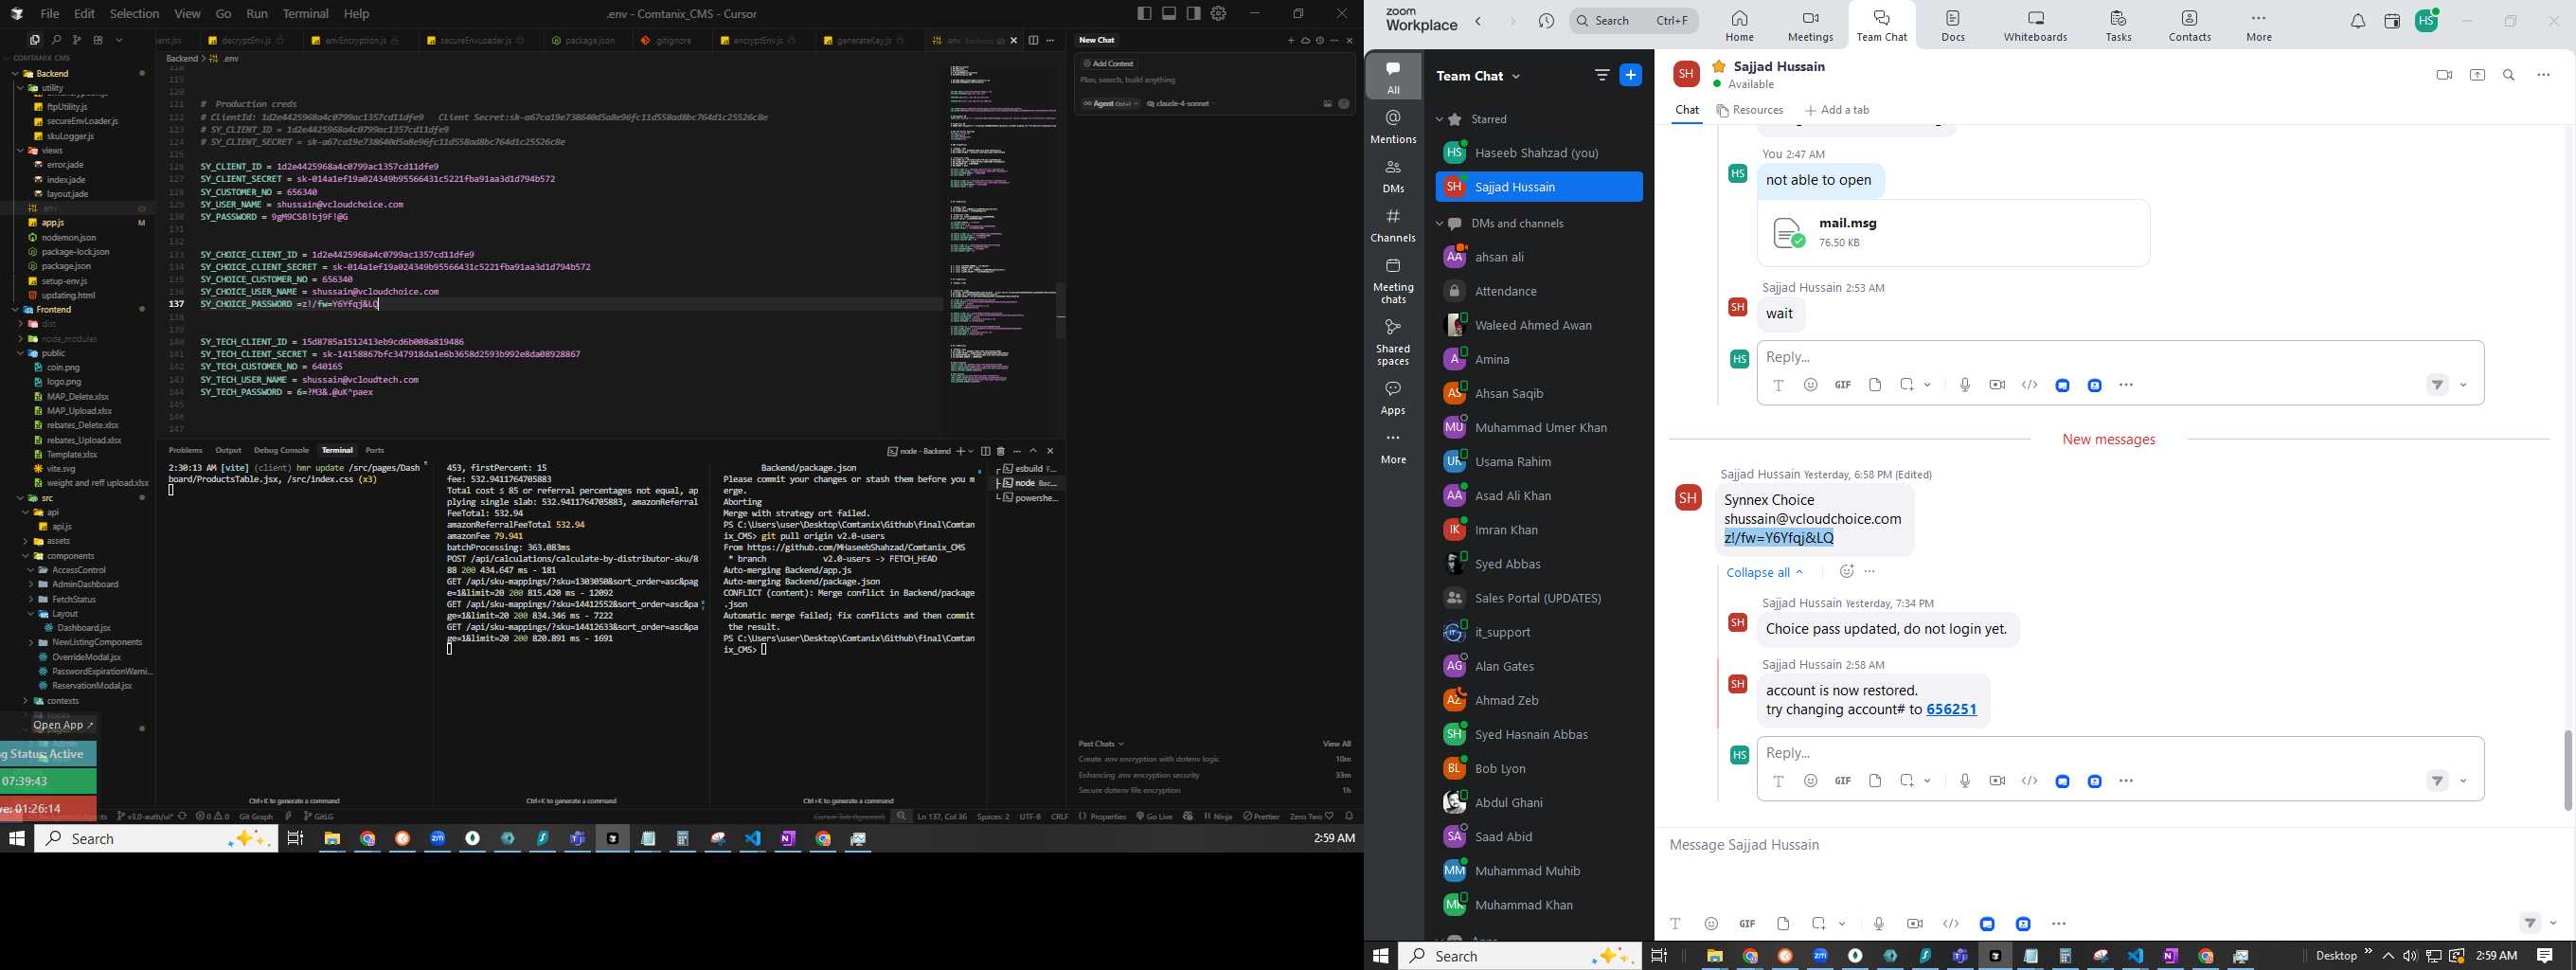This screenshot has height=970, width=2576.
Task: Click 656251 account number link
Action: pyautogui.click(x=1951, y=710)
